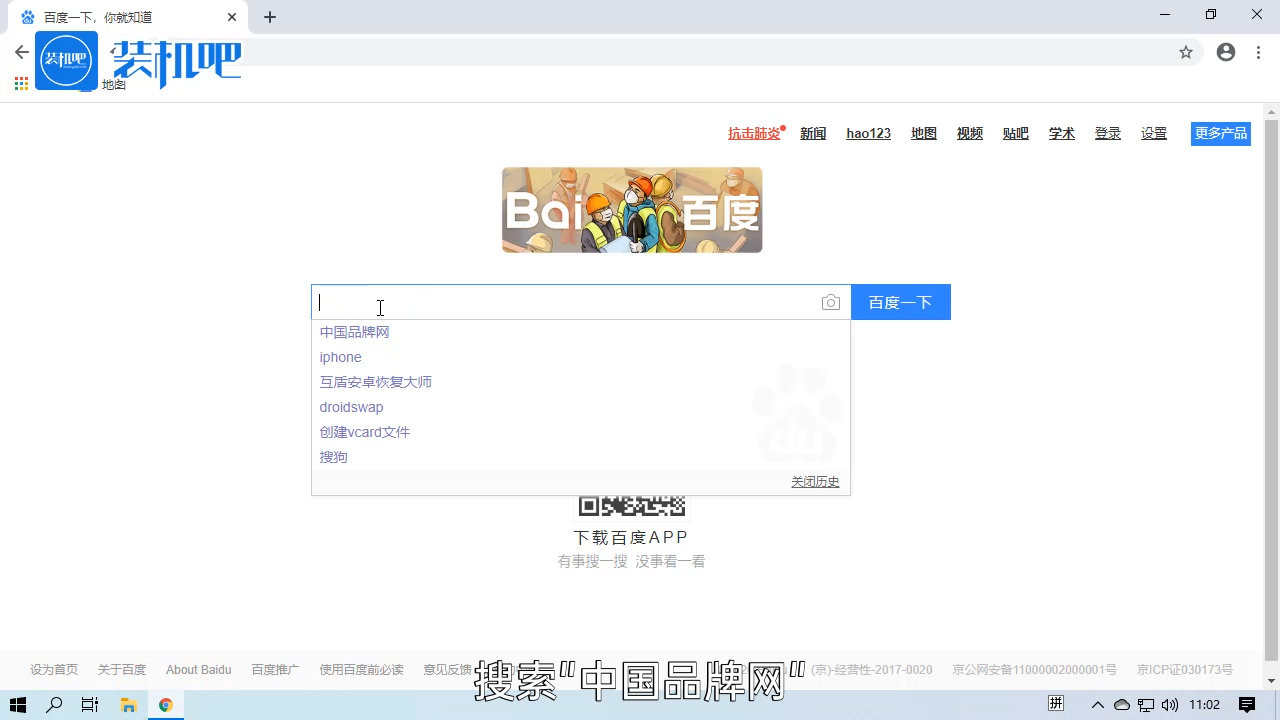Open the Chrome profile account icon
Image resolution: width=1280 pixels, height=720 pixels.
point(1226,52)
